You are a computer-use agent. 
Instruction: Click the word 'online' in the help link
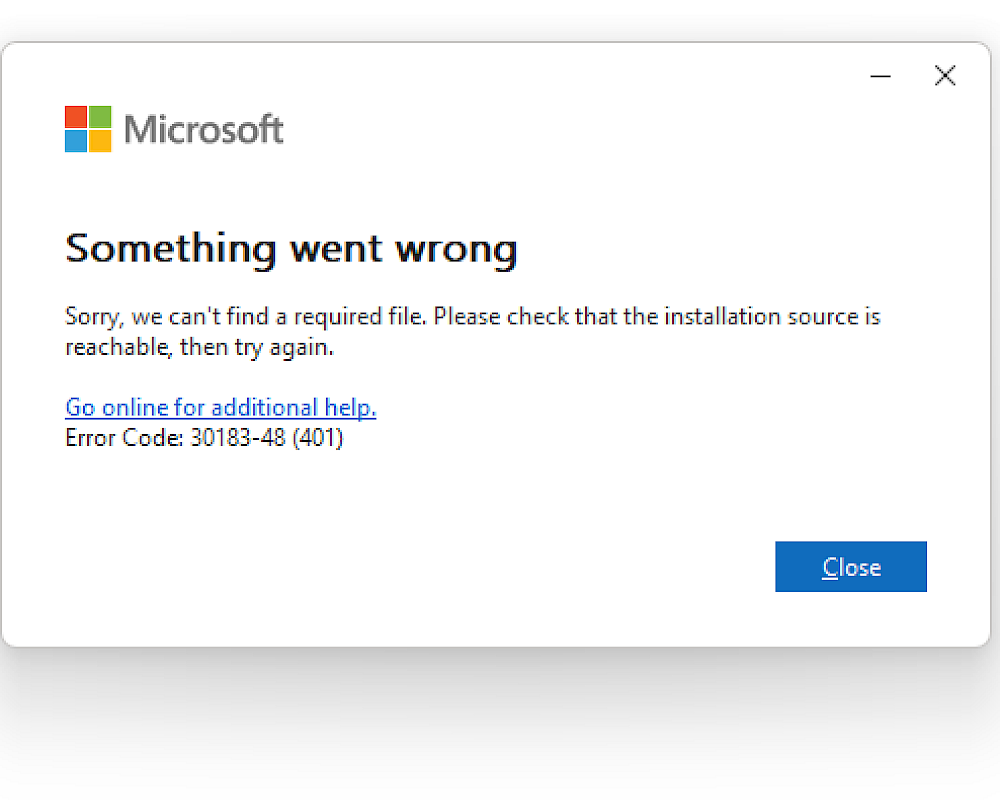[x=135, y=408]
